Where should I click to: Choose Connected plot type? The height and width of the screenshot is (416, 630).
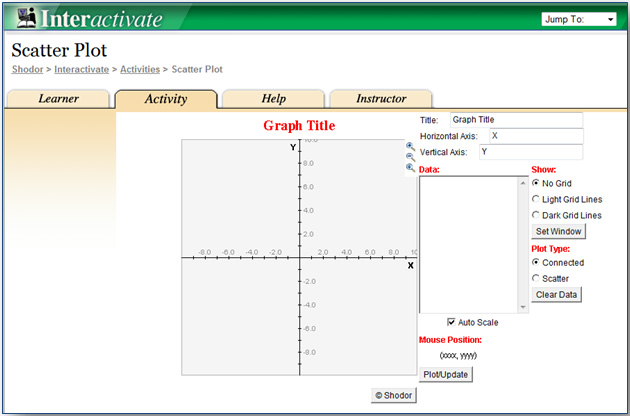(536, 262)
